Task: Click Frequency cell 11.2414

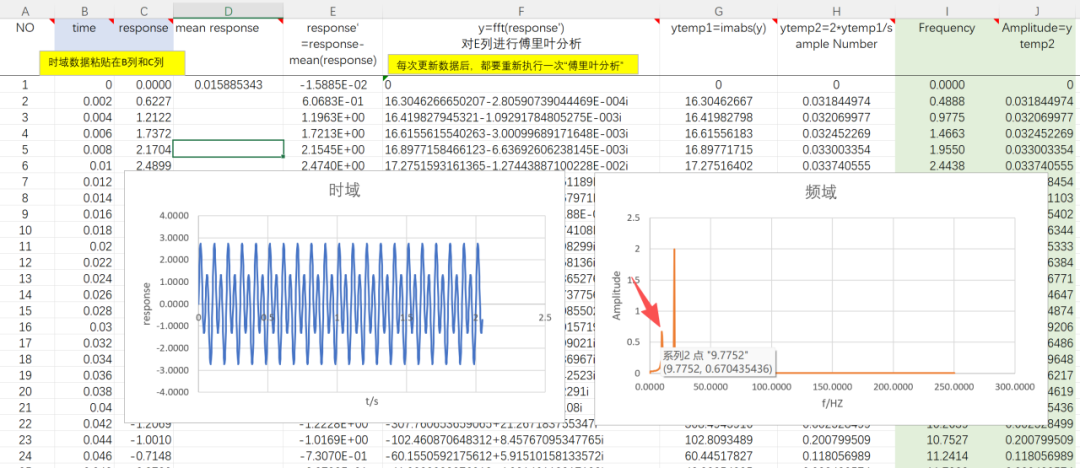Action: click(x=946, y=455)
